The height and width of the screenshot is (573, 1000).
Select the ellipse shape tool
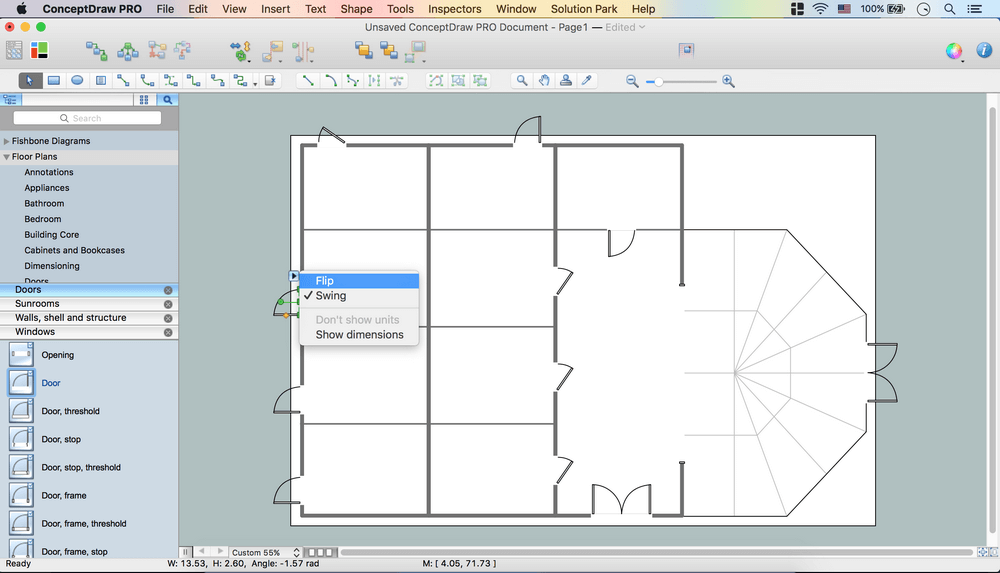tap(77, 81)
